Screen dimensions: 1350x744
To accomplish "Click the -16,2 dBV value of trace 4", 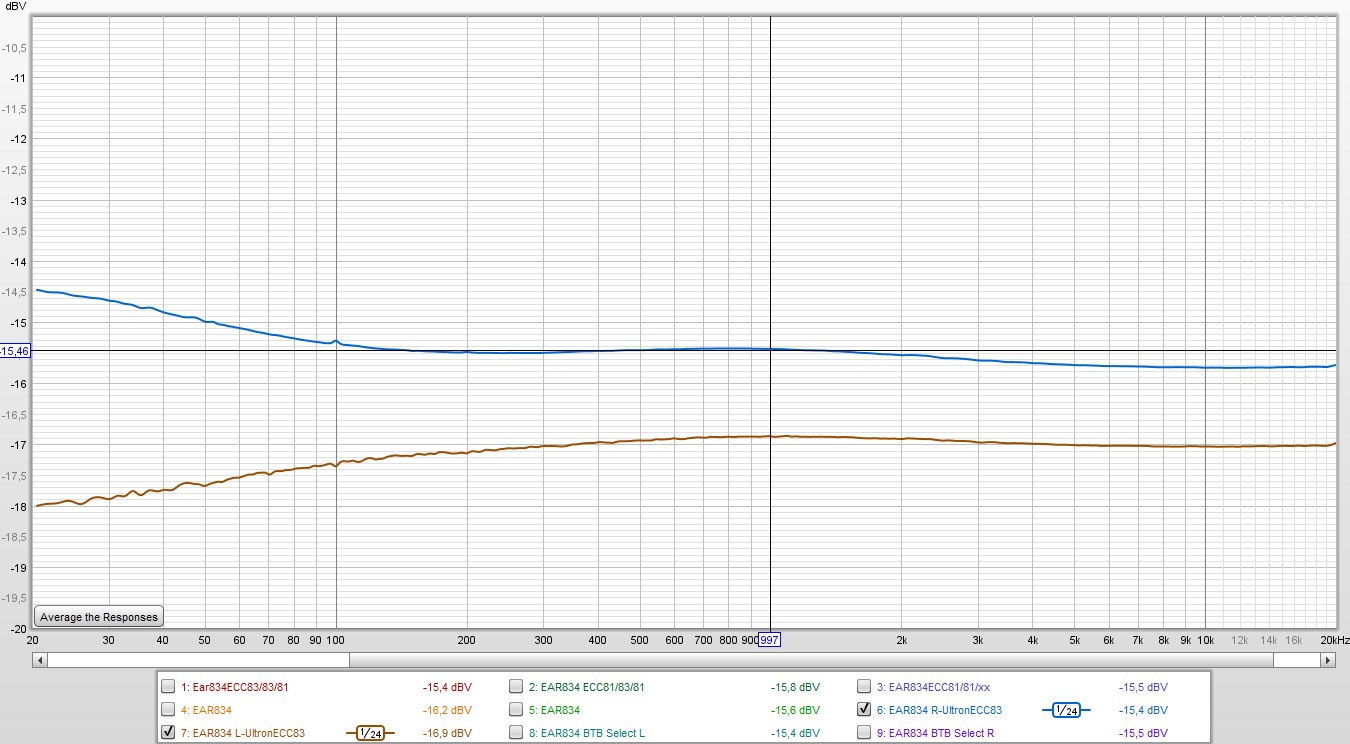I will (x=447, y=710).
